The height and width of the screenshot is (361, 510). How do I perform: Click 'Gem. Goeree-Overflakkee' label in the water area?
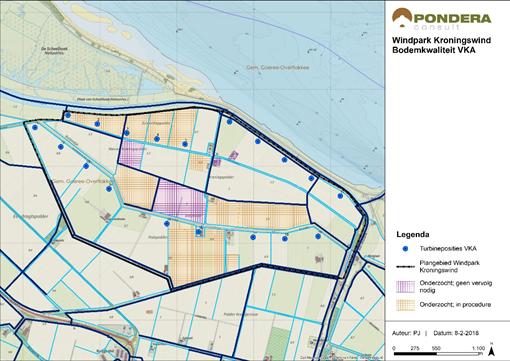click(x=277, y=67)
